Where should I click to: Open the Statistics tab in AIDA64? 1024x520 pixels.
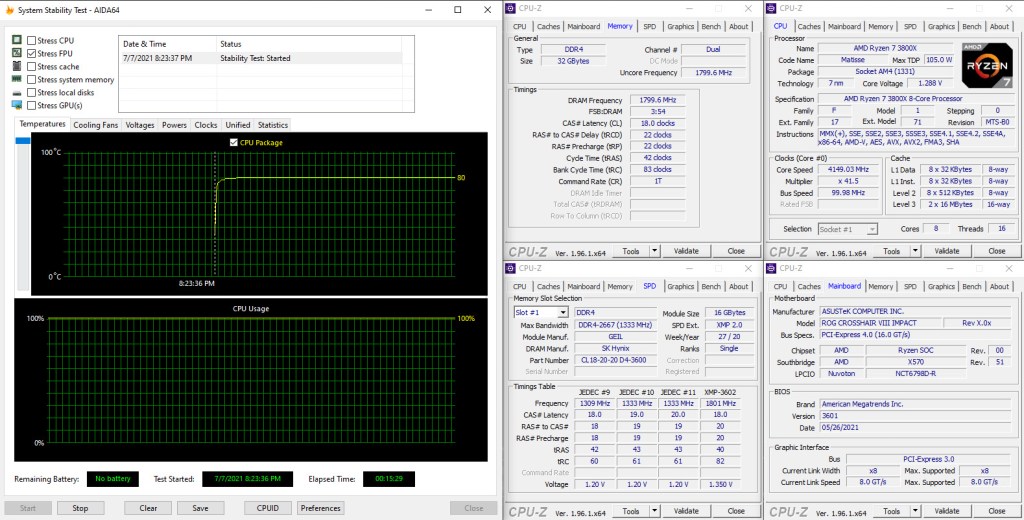pos(272,125)
